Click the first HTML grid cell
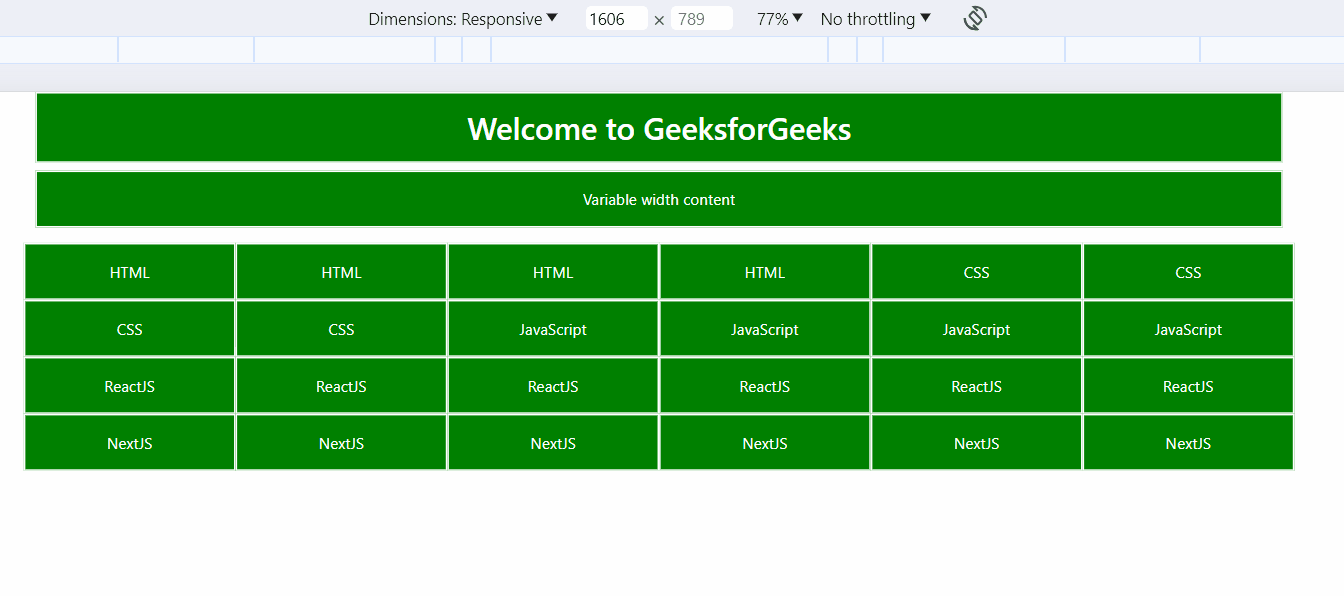Image resolution: width=1344 pixels, height=596 pixels. point(129,271)
